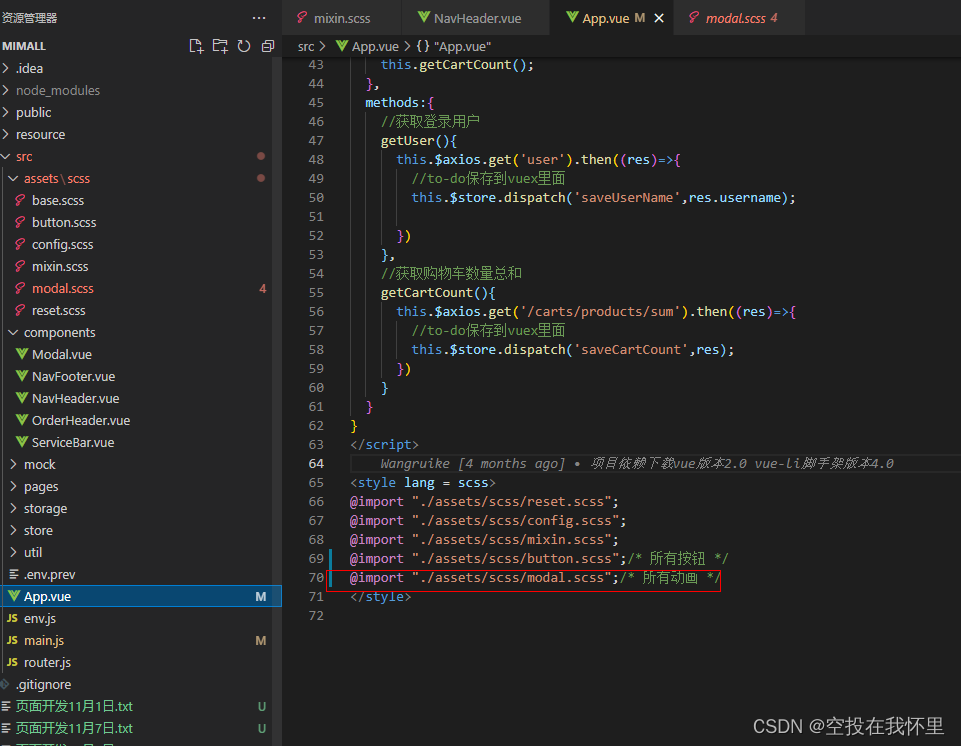Click the error count badge on modal.scss
Image resolution: width=961 pixels, height=746 pixels.
(x=262, y=288)
